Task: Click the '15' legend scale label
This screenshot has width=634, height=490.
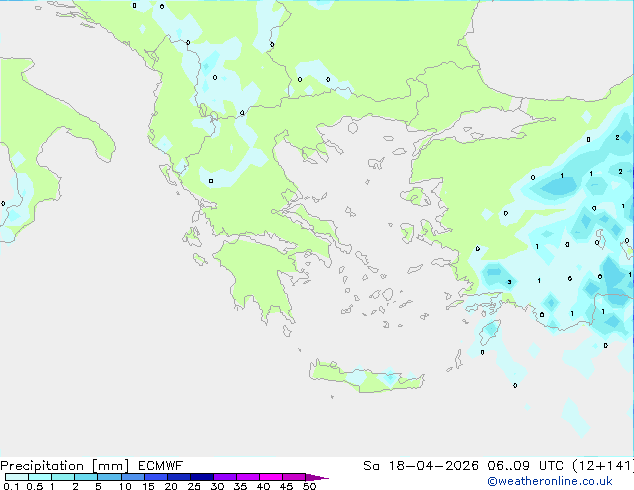Action: [148, 486]
